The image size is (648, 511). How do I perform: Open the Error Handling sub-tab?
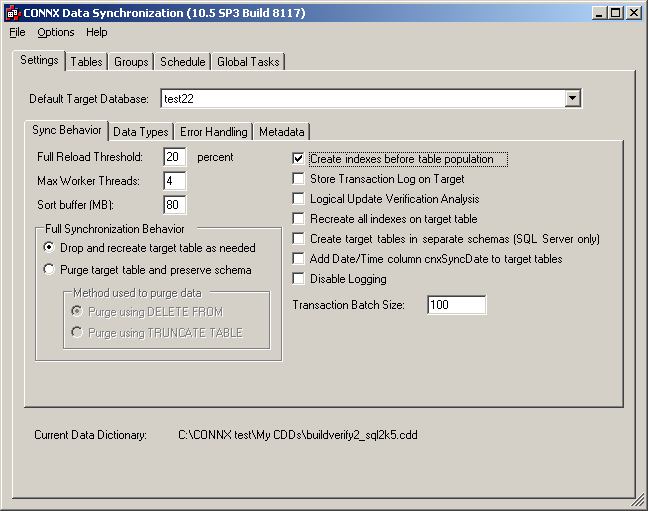coord(214,132)
